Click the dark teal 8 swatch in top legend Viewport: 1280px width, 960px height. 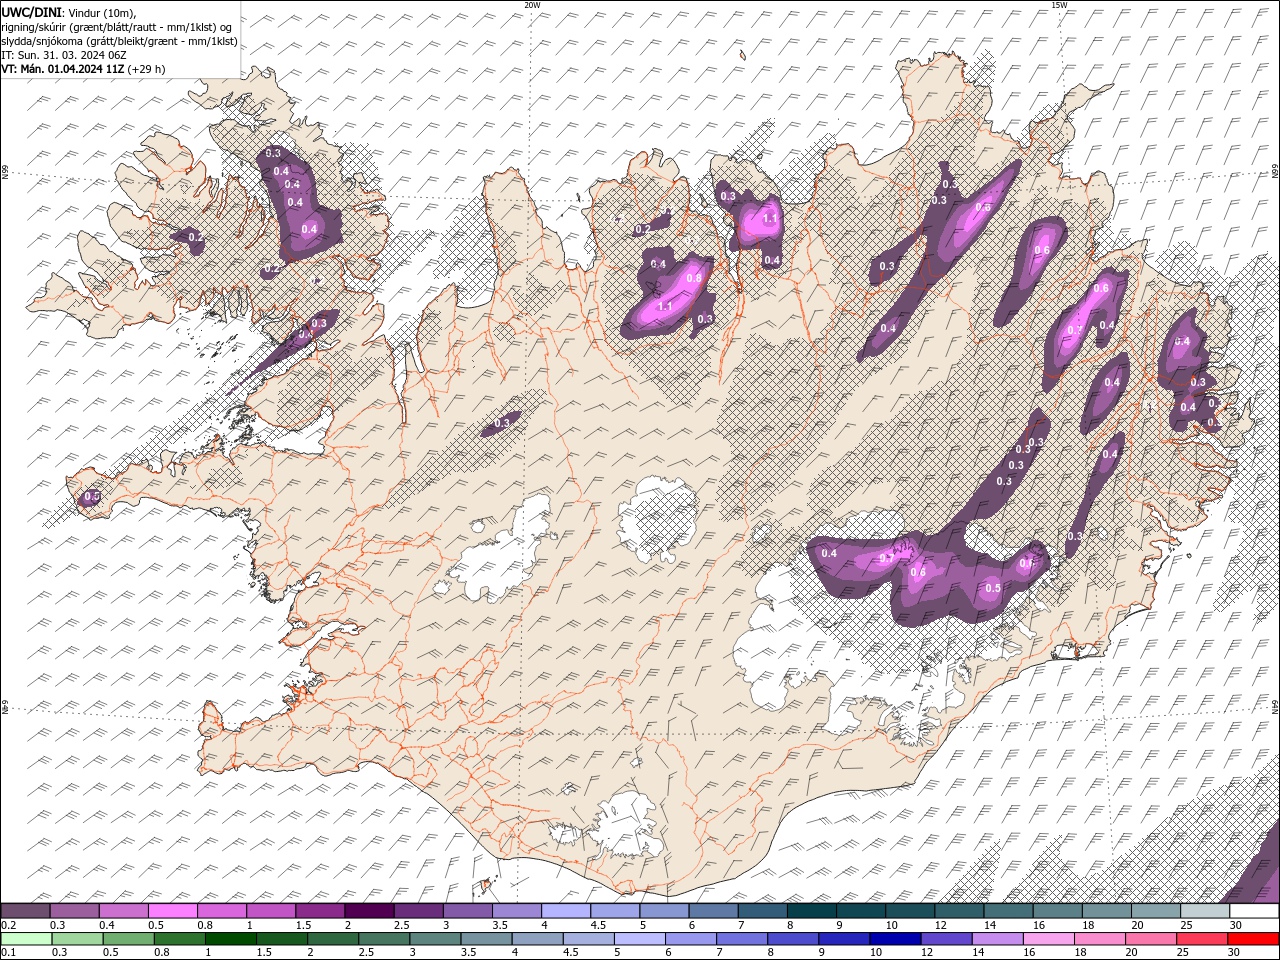(811, 911)
